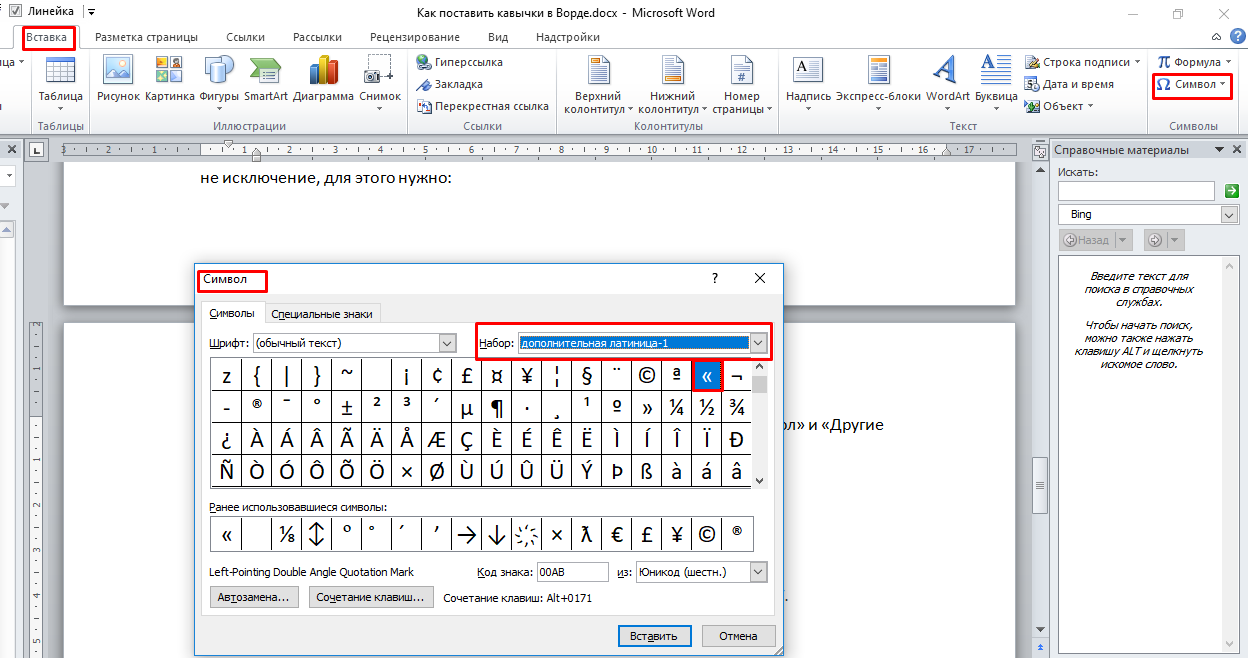The width and height of the screenshot is (1248, 658).
Task: Start the reference search green arrow
Action: click(1232, 190)
